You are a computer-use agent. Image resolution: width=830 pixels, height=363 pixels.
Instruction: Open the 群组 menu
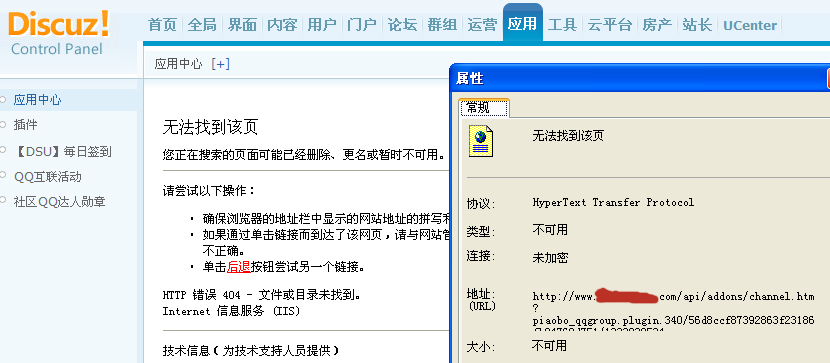pyautogui.click(x=442, y=25)
